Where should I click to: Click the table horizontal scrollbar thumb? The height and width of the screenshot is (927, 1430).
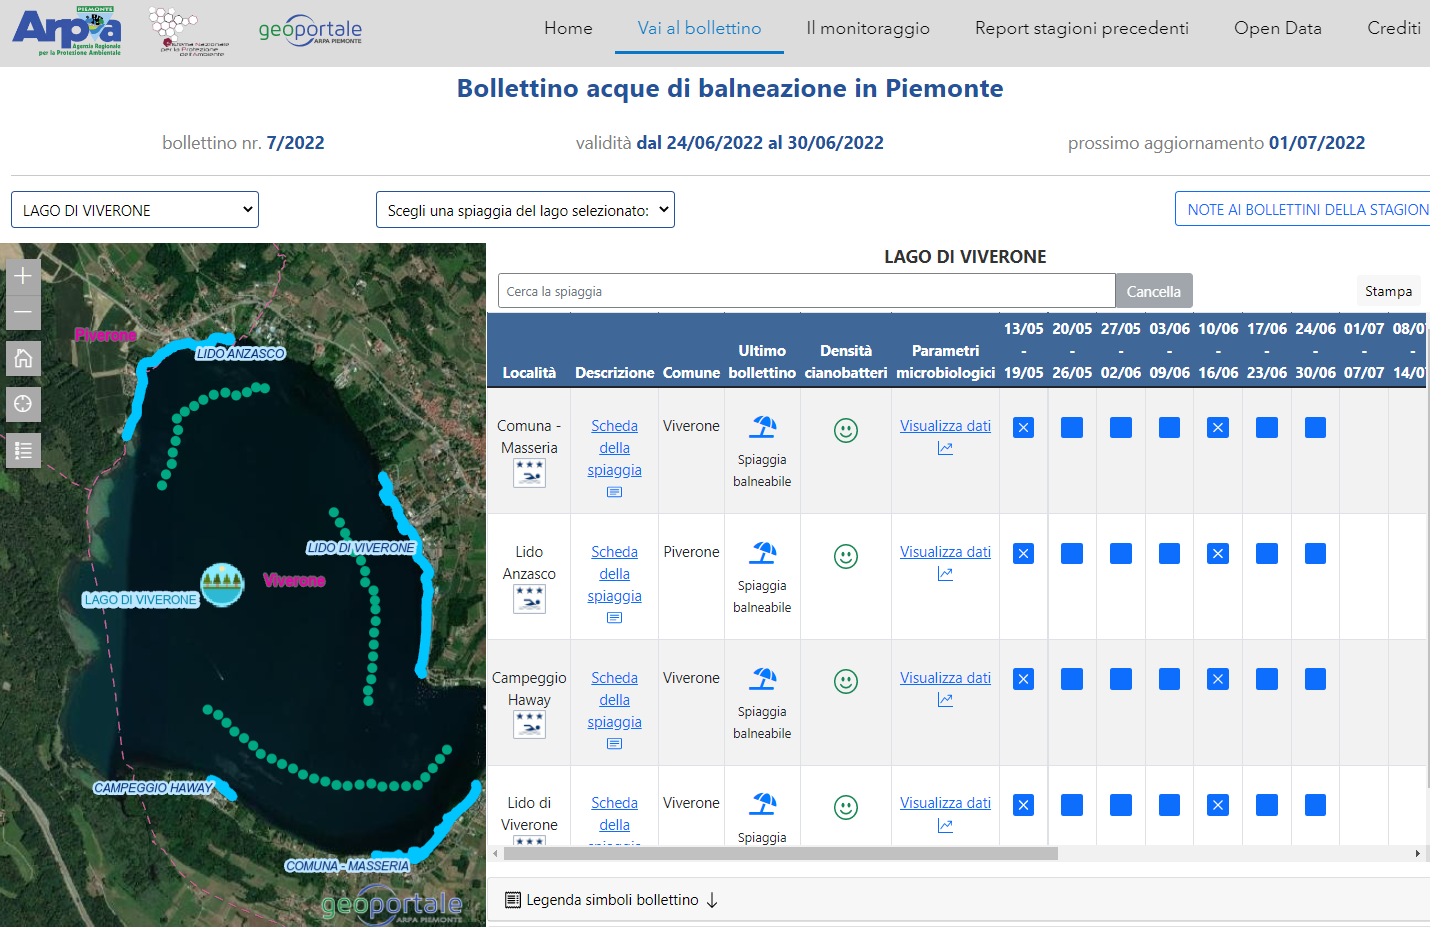coord(780,854)
